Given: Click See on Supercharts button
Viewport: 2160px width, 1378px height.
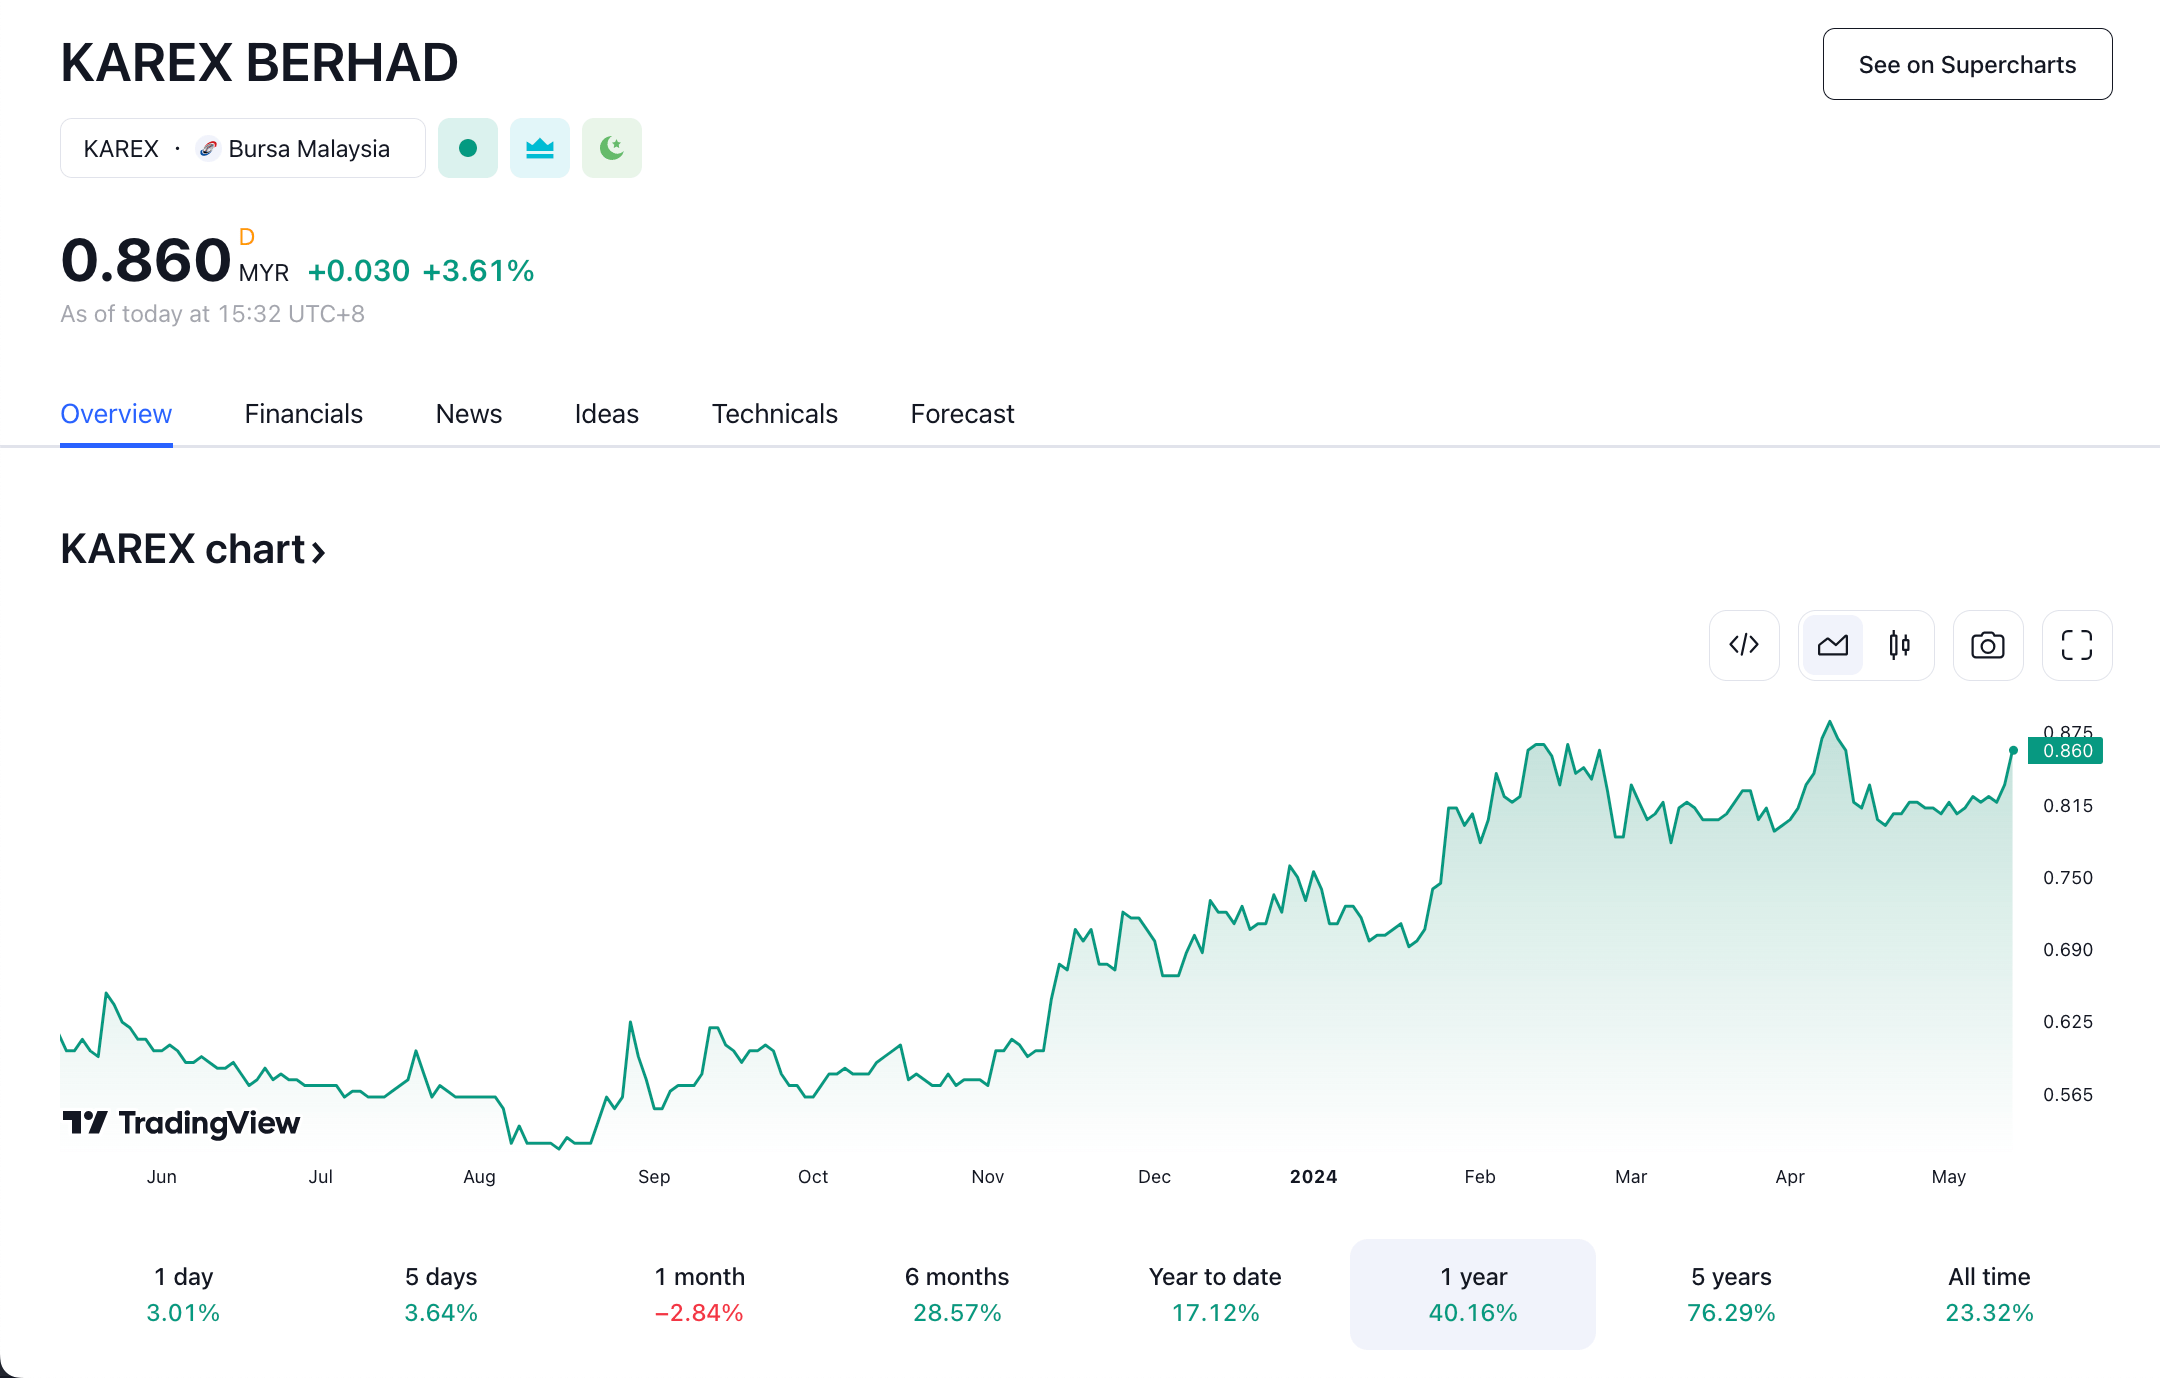Looking at the screenshot, I should pos(1966,64).
